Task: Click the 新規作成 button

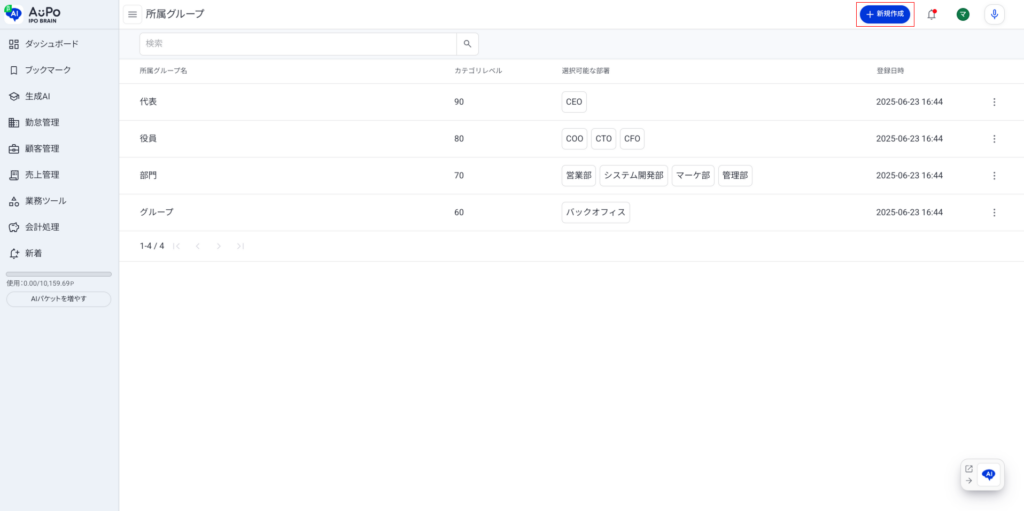Action: [885, 14]
